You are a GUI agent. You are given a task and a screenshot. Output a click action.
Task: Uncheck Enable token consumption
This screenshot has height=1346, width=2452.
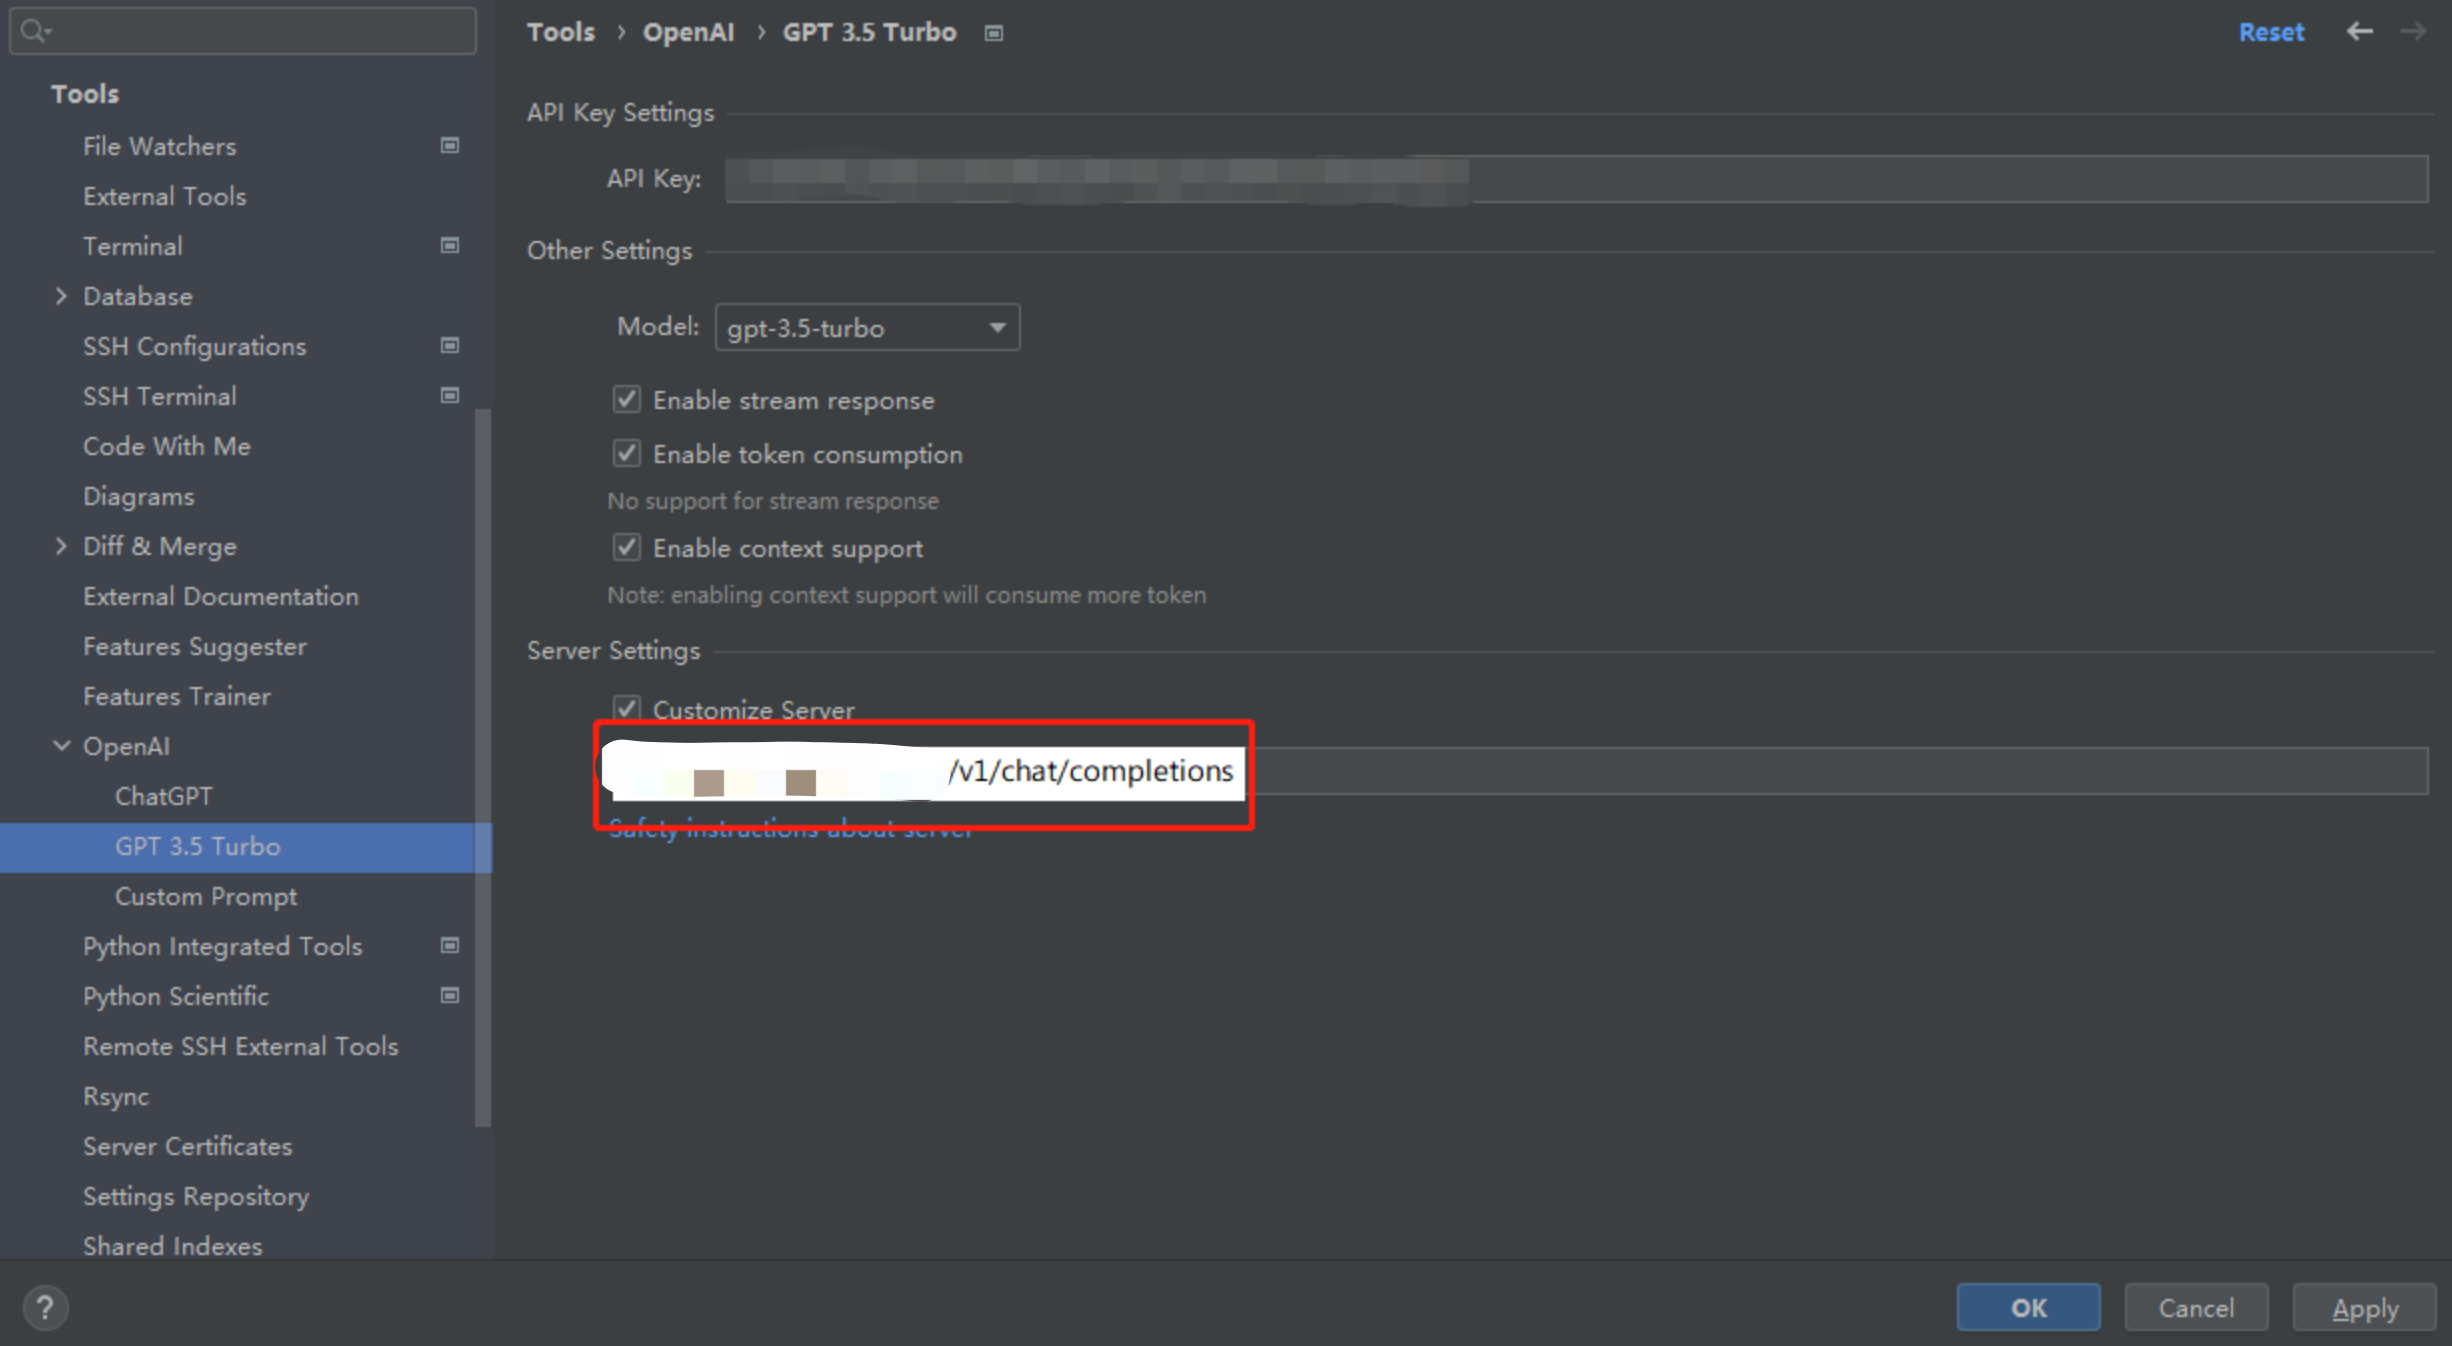click(627, 454)
